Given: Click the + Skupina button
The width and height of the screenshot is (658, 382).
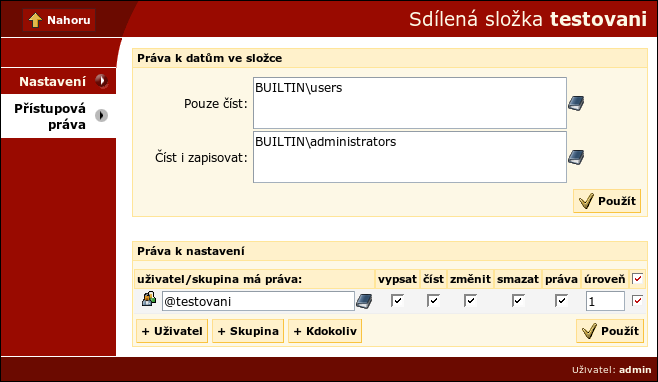Looking at the screenshot, I should click(248, 331).
